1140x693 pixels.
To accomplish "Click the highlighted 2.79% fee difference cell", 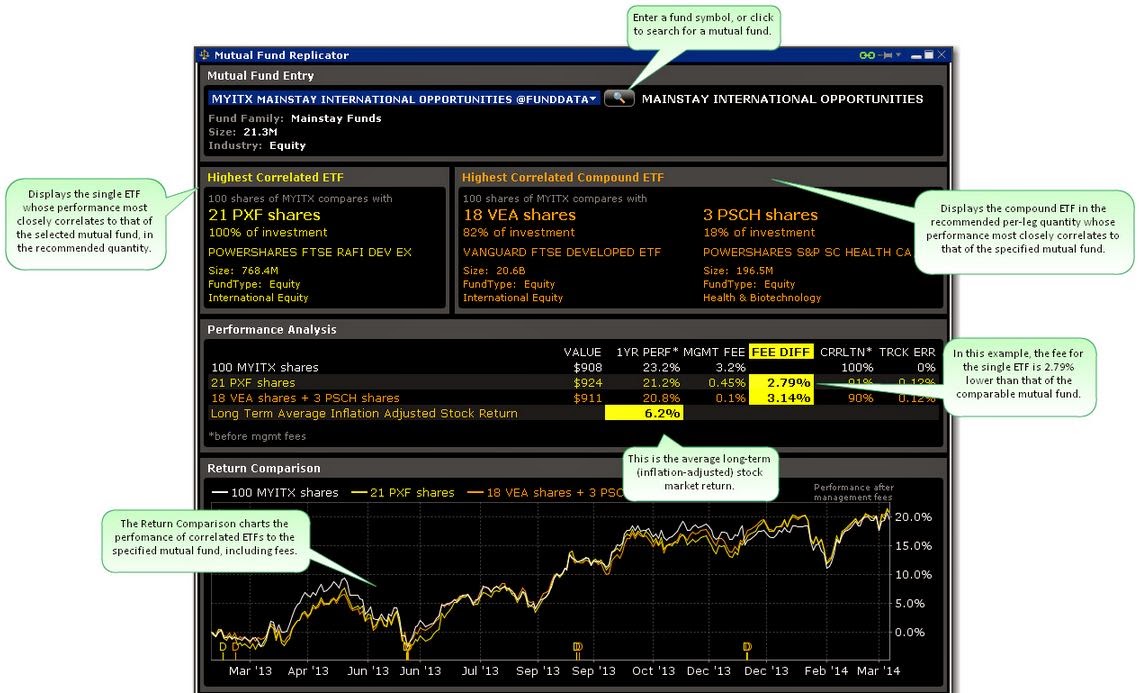I will coord(781,382).
